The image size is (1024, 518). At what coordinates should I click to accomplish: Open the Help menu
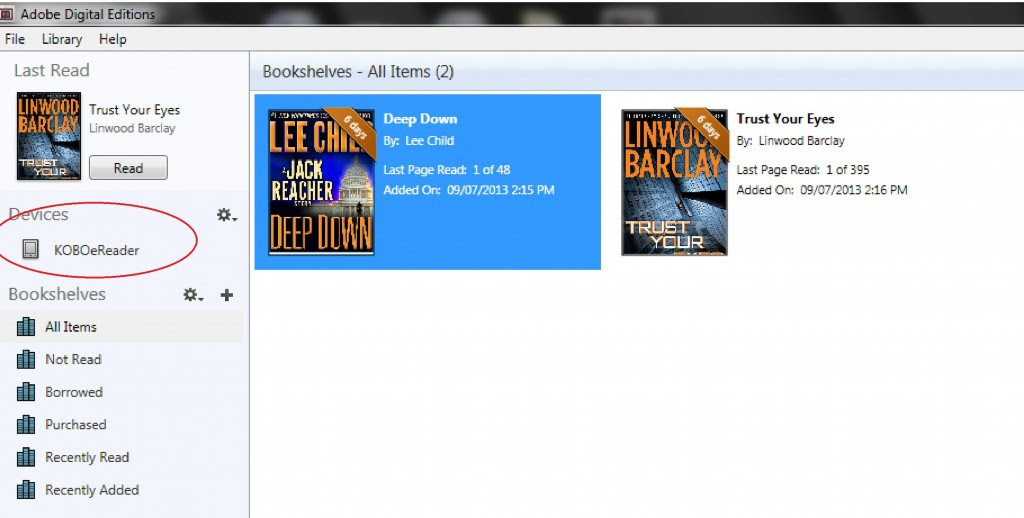(112, 39)
